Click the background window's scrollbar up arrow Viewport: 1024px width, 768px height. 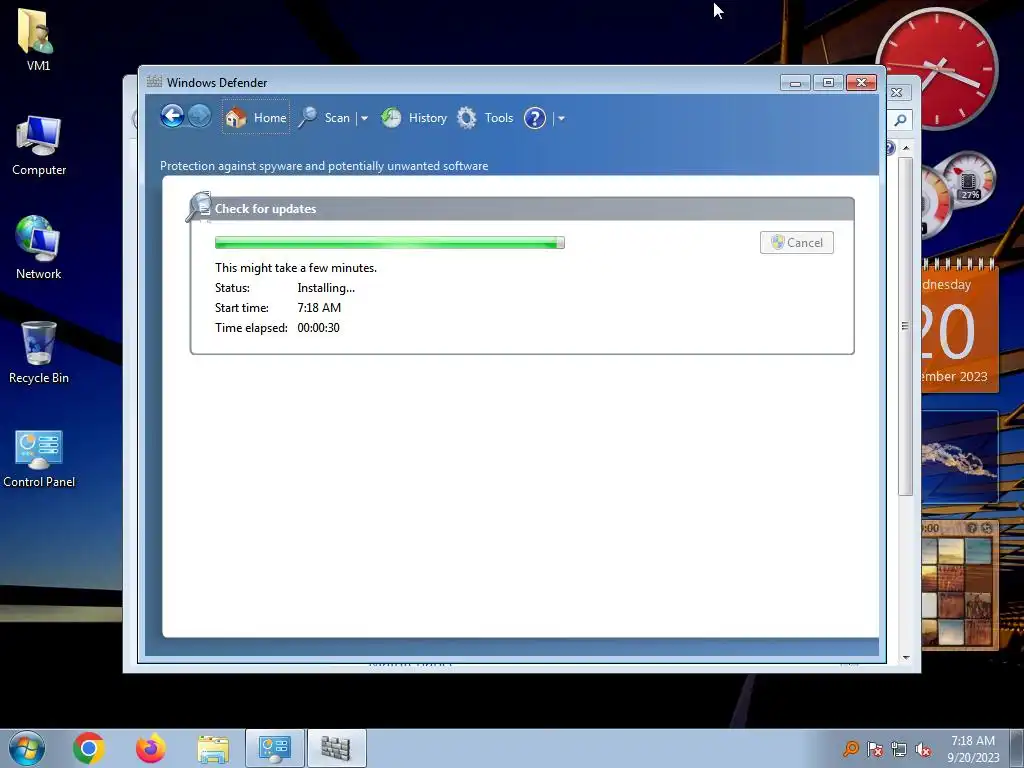(906, 148)
